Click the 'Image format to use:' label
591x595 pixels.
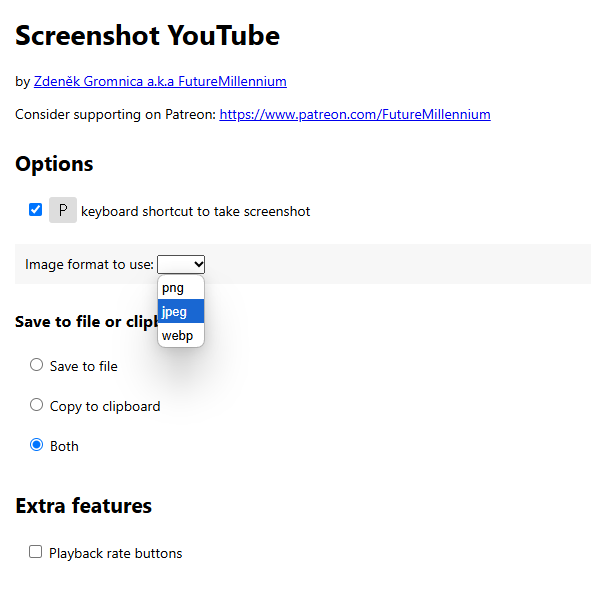pyautogui.click(x=89, y=264)
